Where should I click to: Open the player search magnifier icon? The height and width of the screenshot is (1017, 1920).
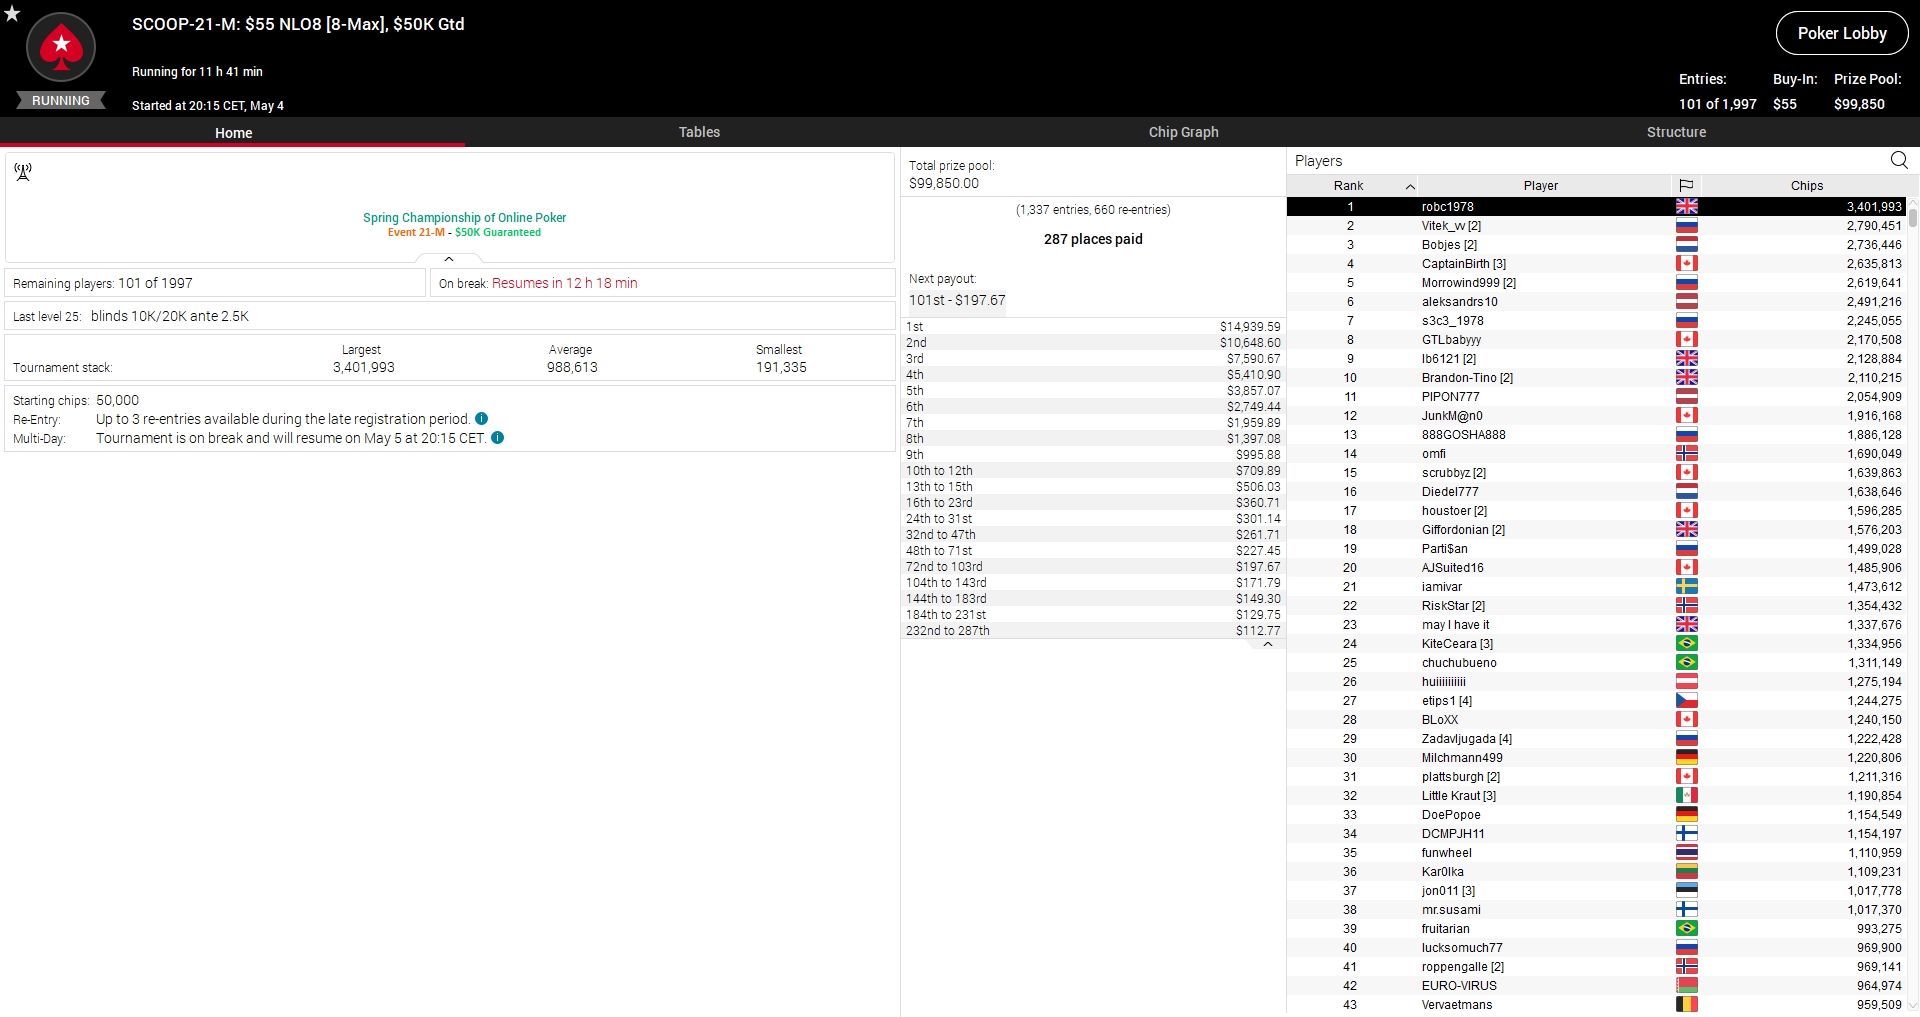pyautogui.click(x=1899, y=160)
